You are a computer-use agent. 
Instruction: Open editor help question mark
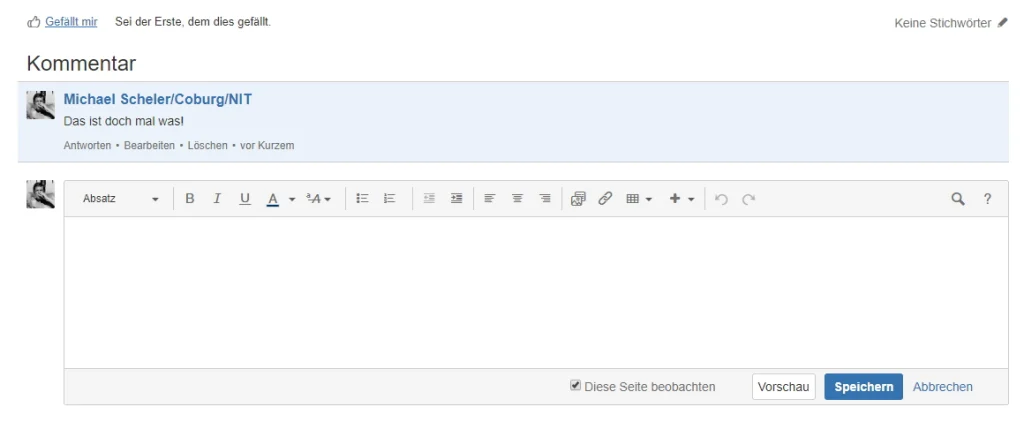click(987, 199)
